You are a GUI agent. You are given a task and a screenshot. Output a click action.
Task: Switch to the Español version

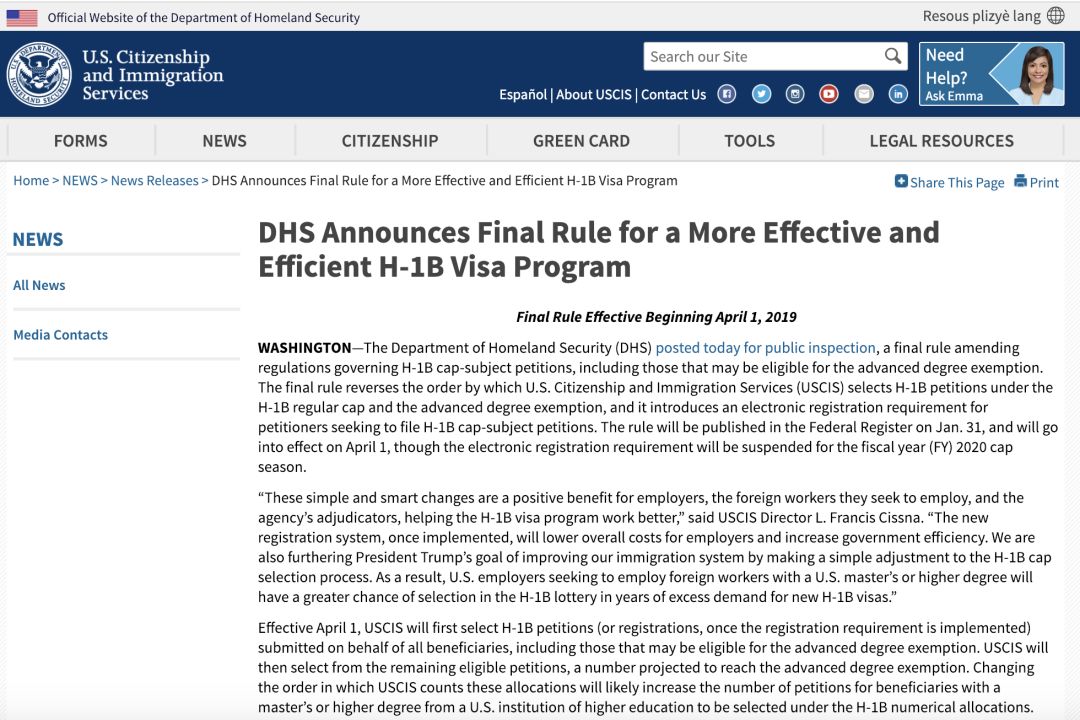[x=523, y=94]
